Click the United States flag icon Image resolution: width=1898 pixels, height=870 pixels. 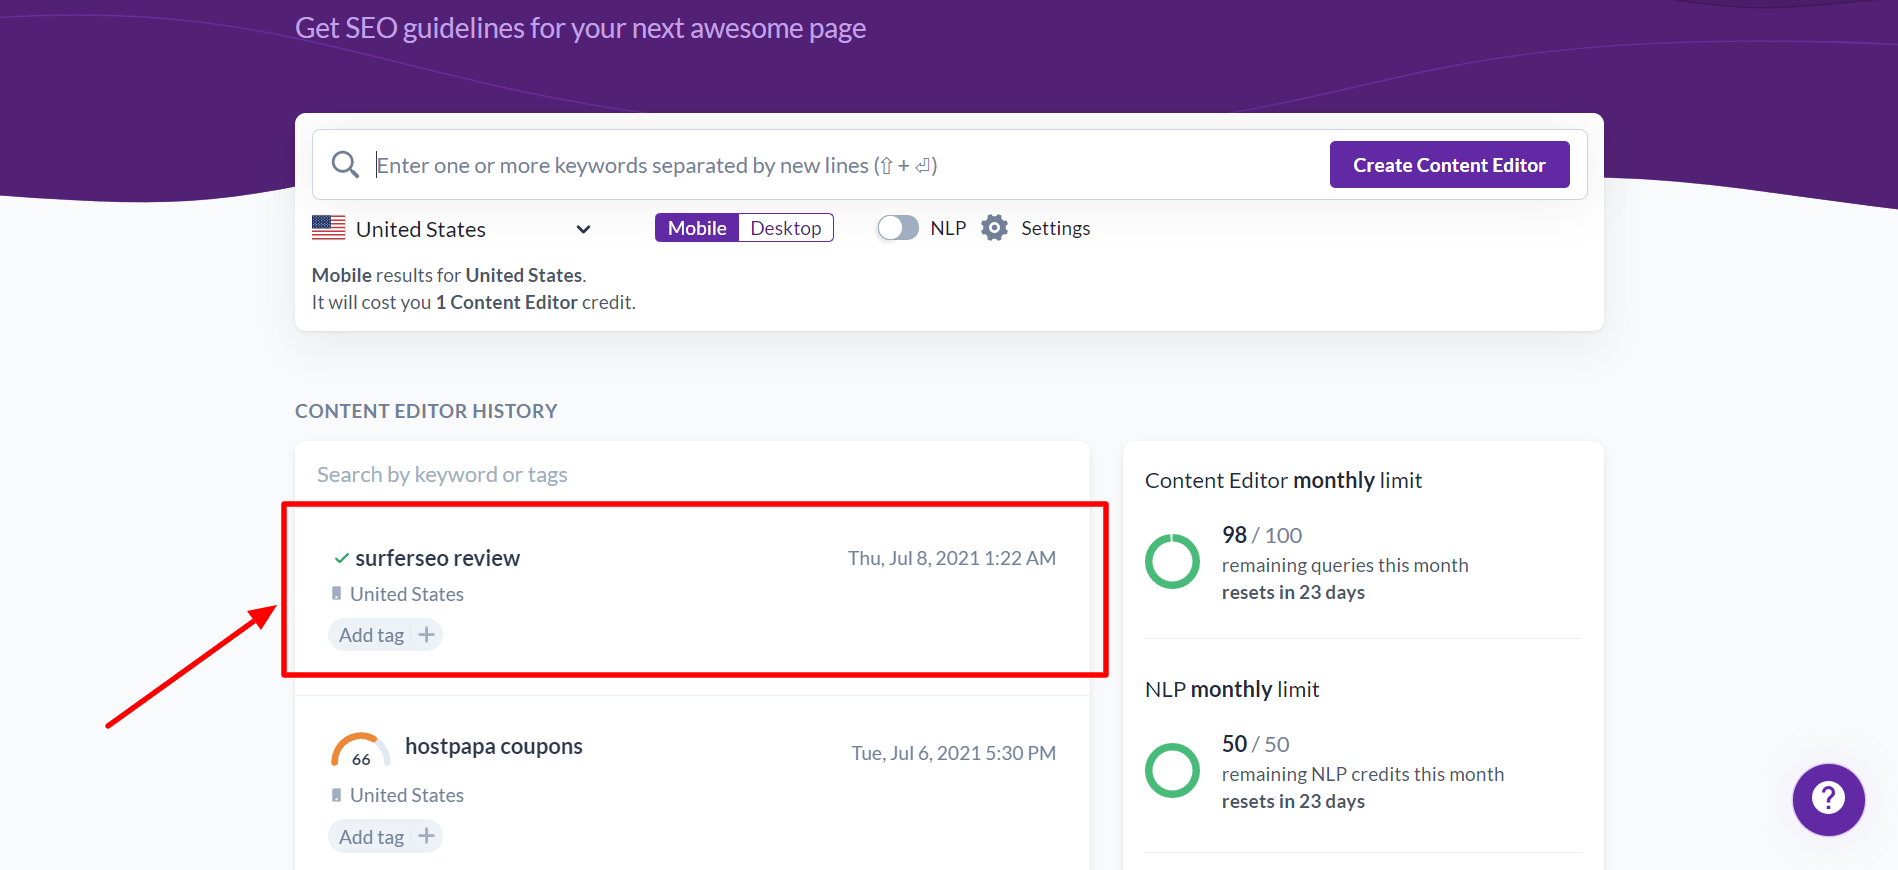pyautogui.click(x=328, y=228)
